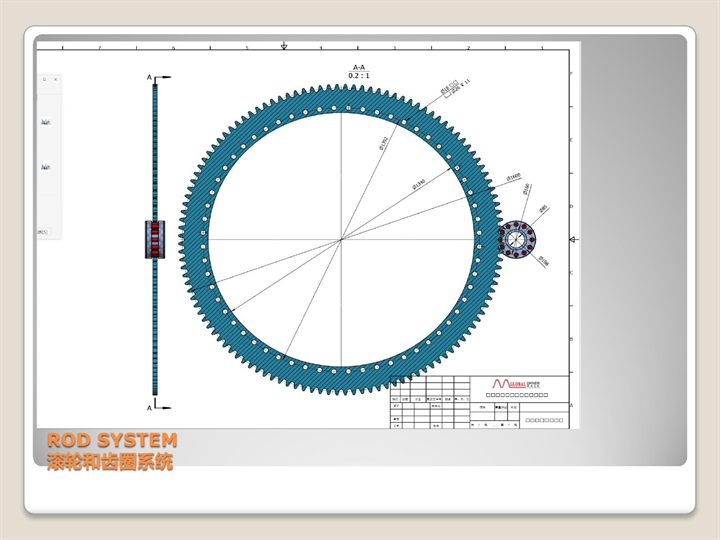Viewport: 720px width, 540px height.
Task: Click the red bearing assembly in side view
Action: [x=155, y=240]
